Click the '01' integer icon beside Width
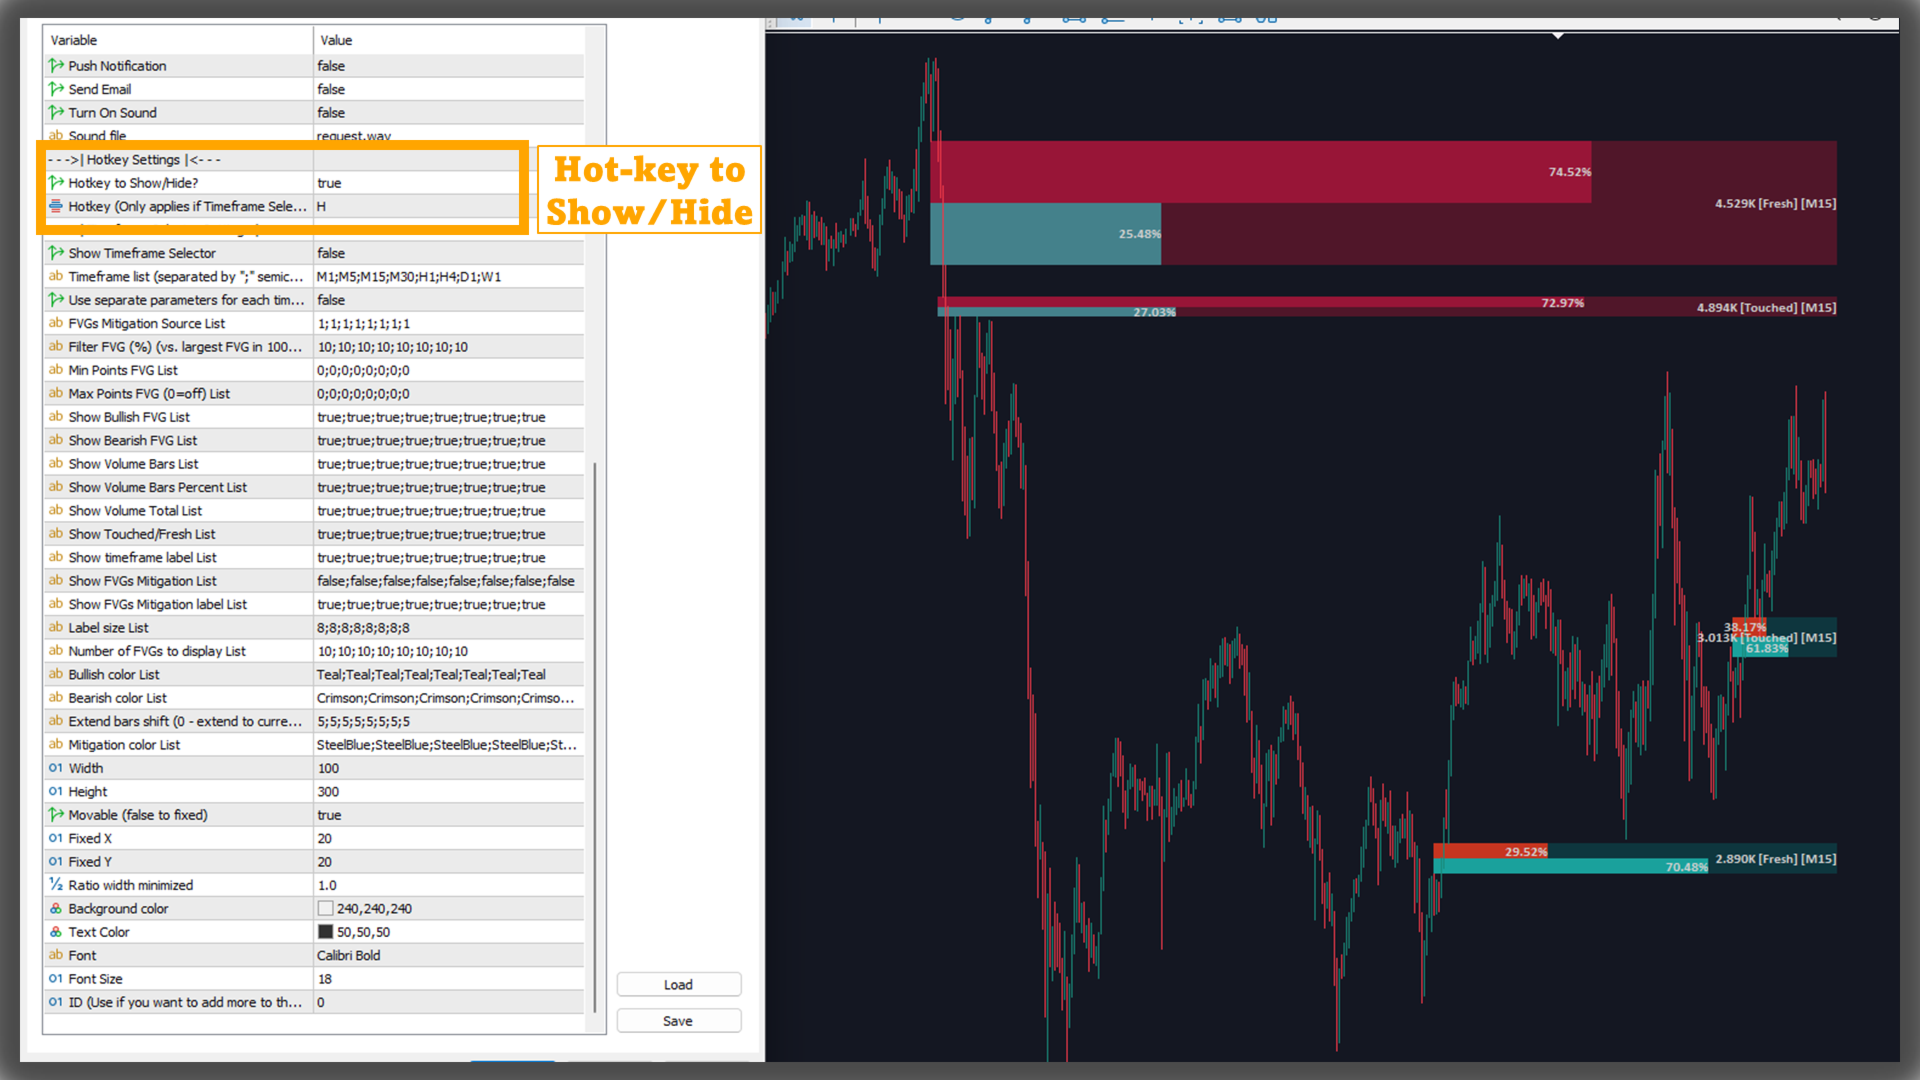The image size is (1920, 1080). click(56, 768)
